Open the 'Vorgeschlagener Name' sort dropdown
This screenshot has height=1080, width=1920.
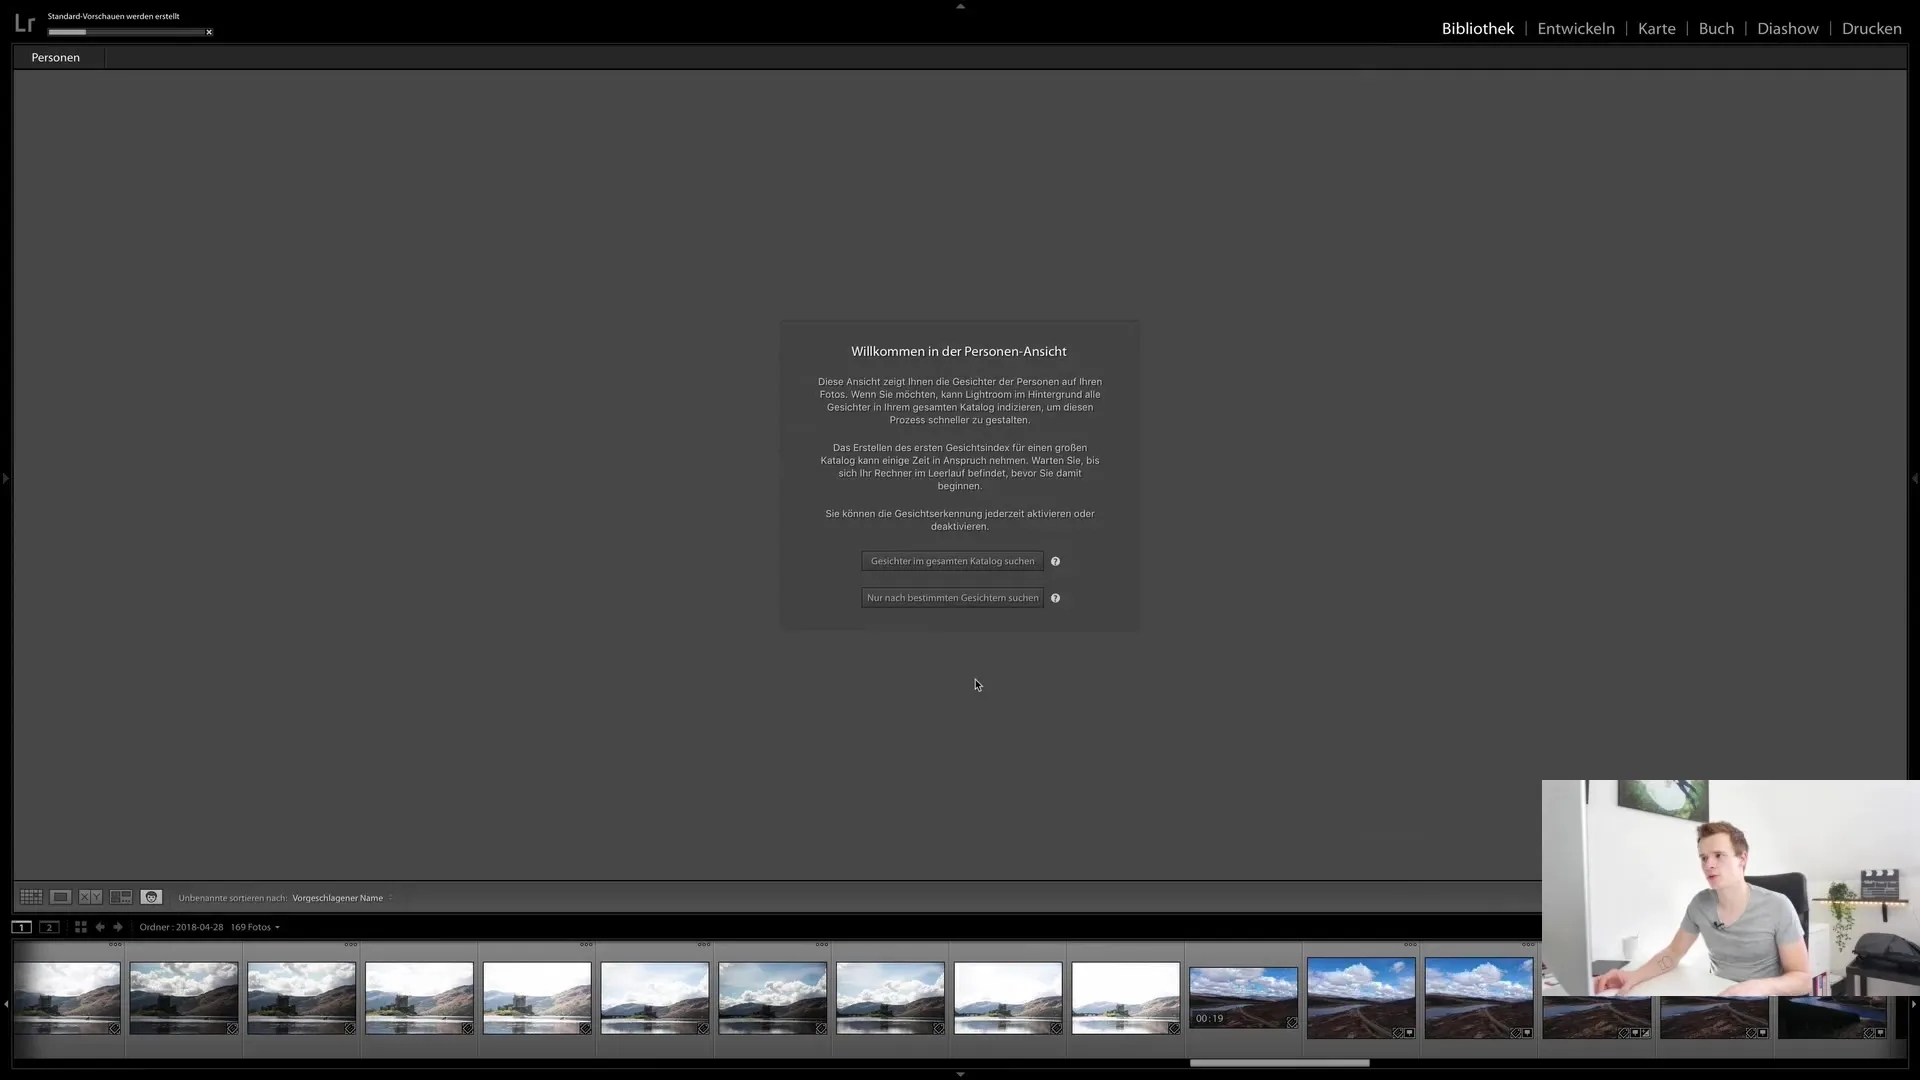coord(342,898)
